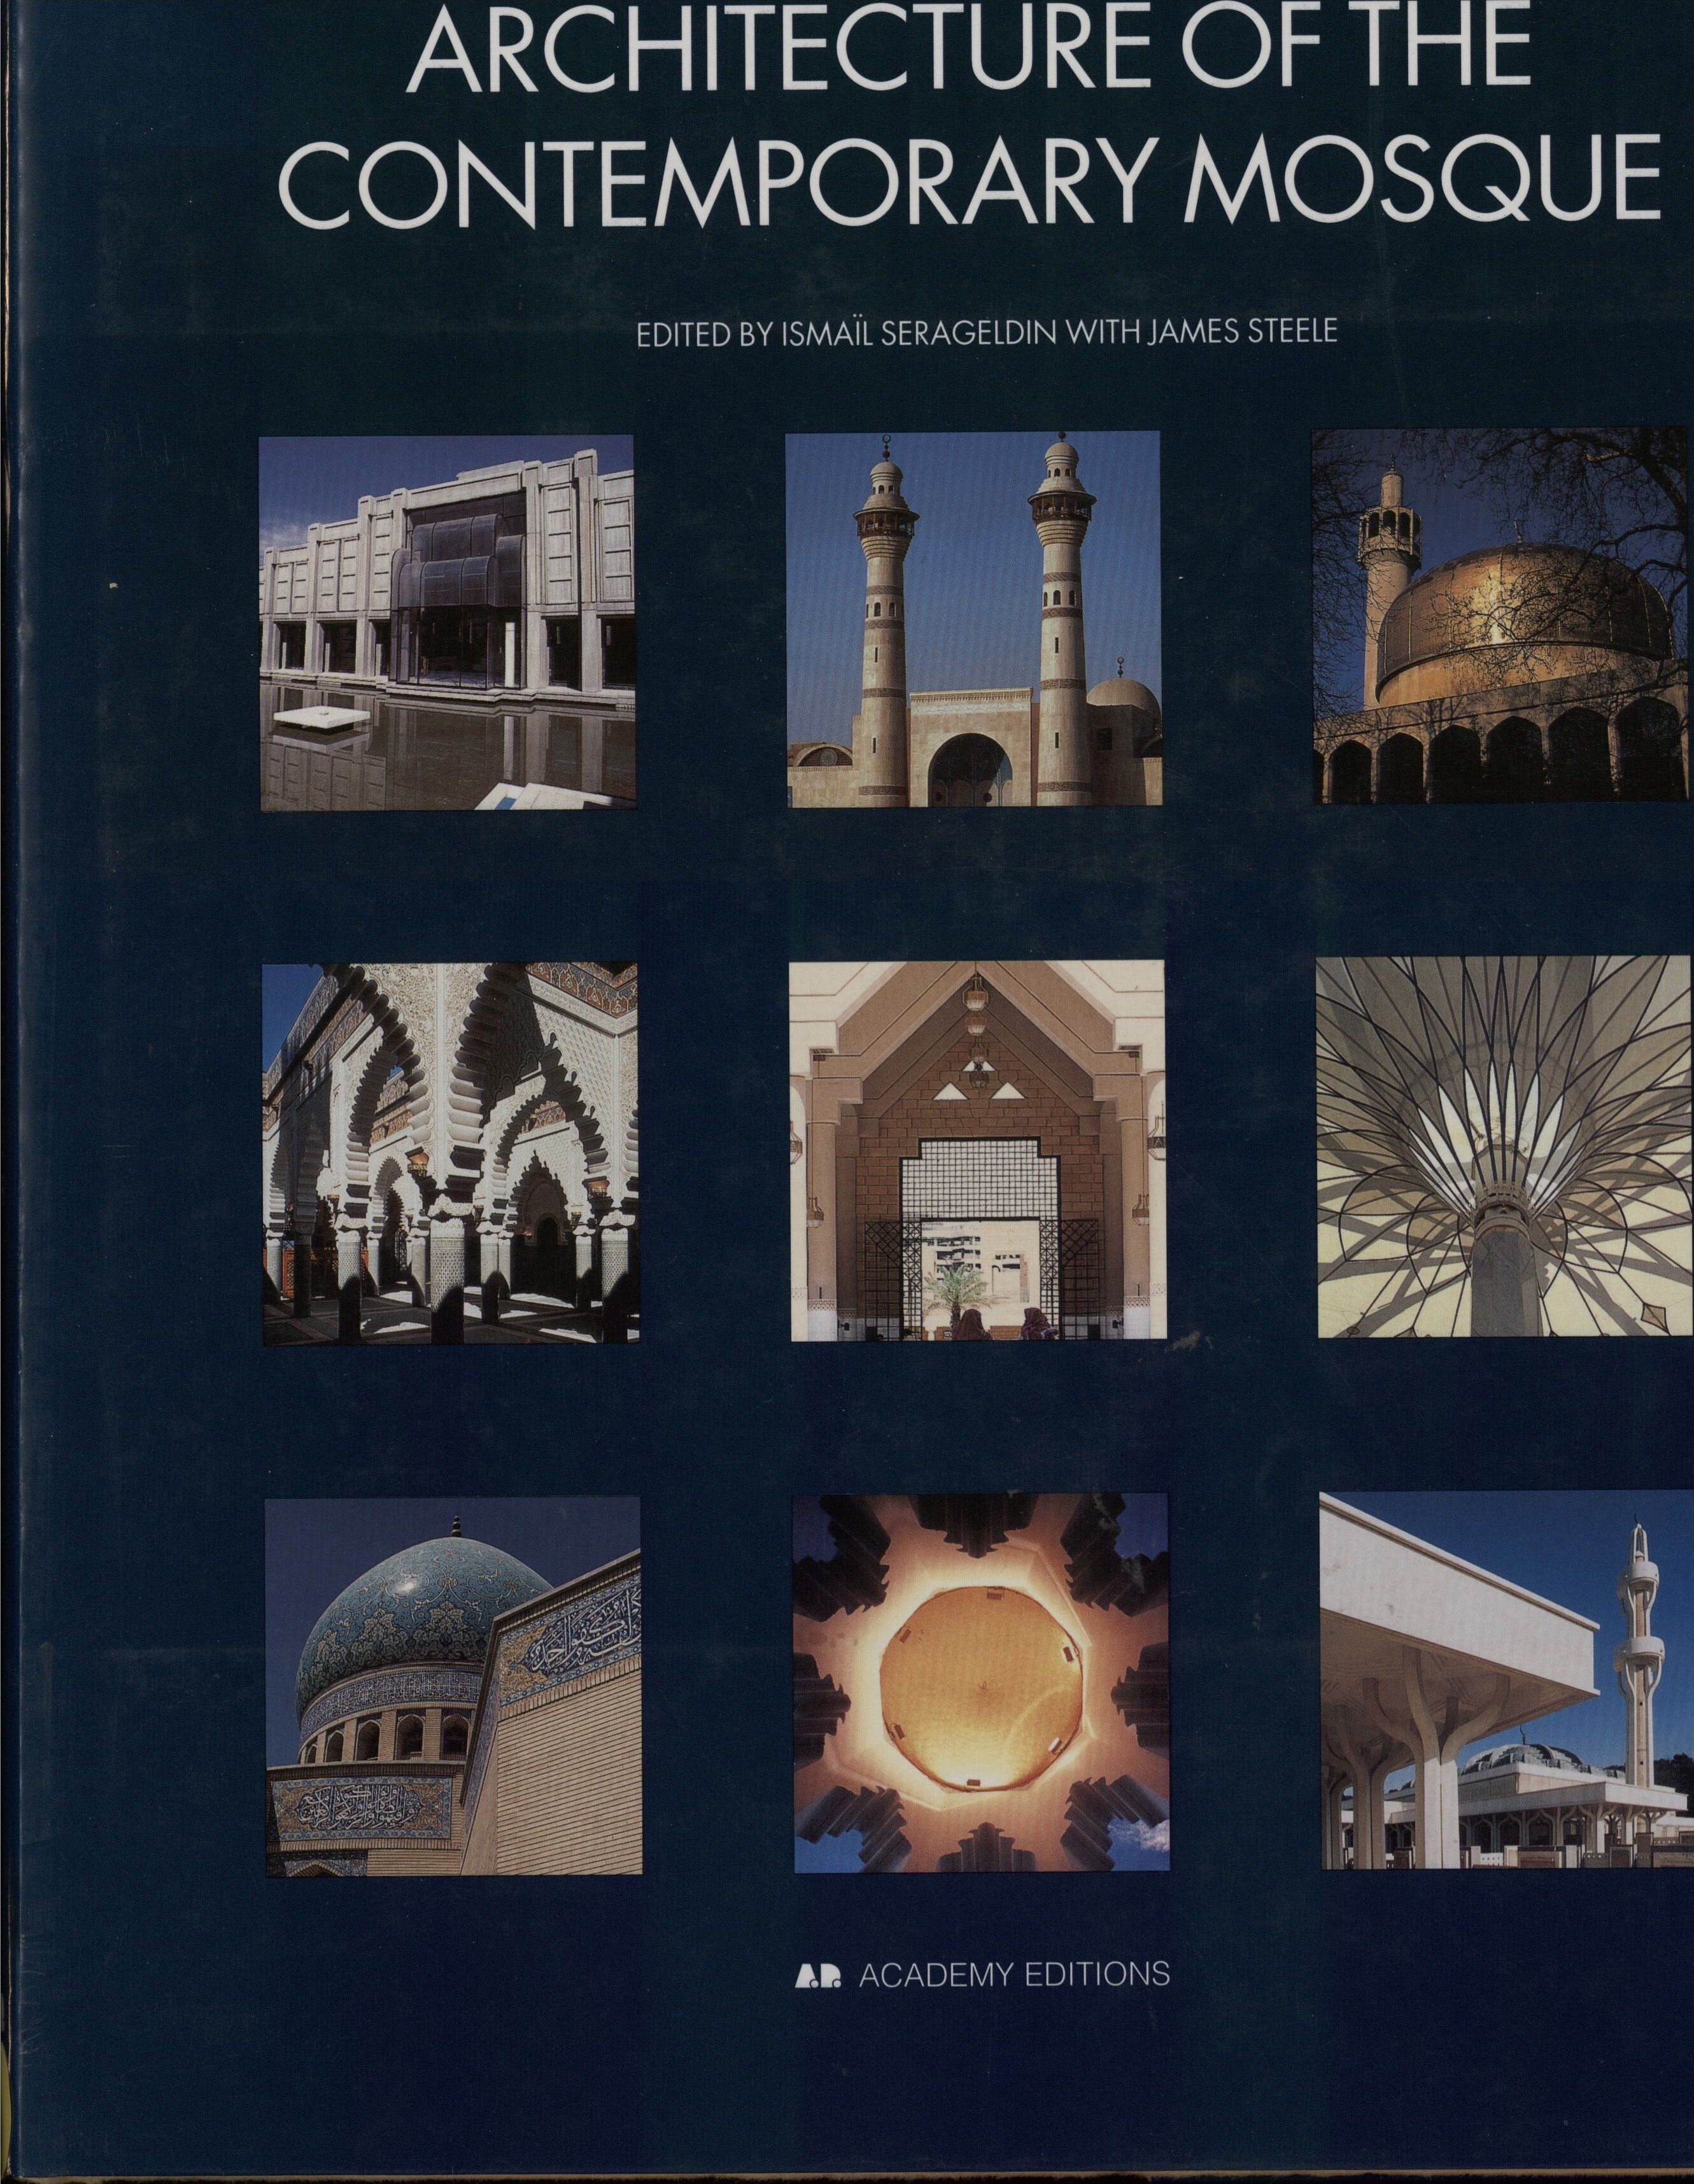Select the grey modern facade with reflecting pool photo
The image size is (1694, 2184).
click(447, 622)
